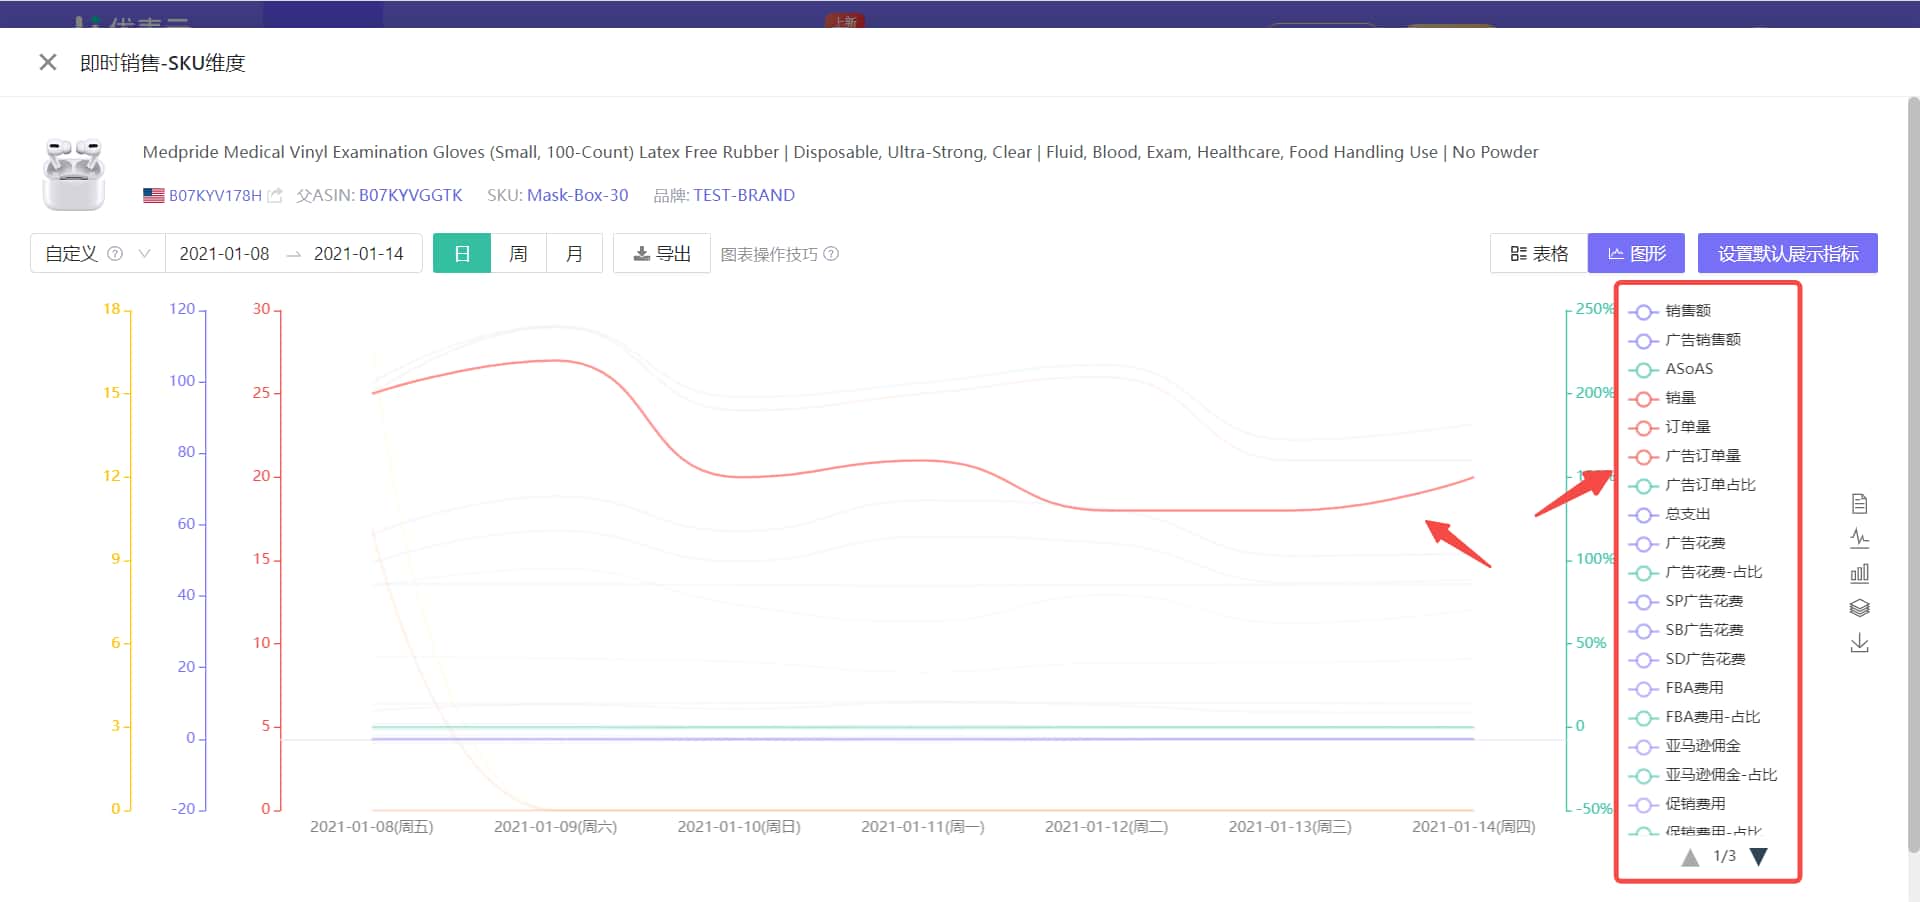Image resolution: width=1920 pixels, height=902 pixels.
Task: Switch chart to line type icon
Action: 1859,539
